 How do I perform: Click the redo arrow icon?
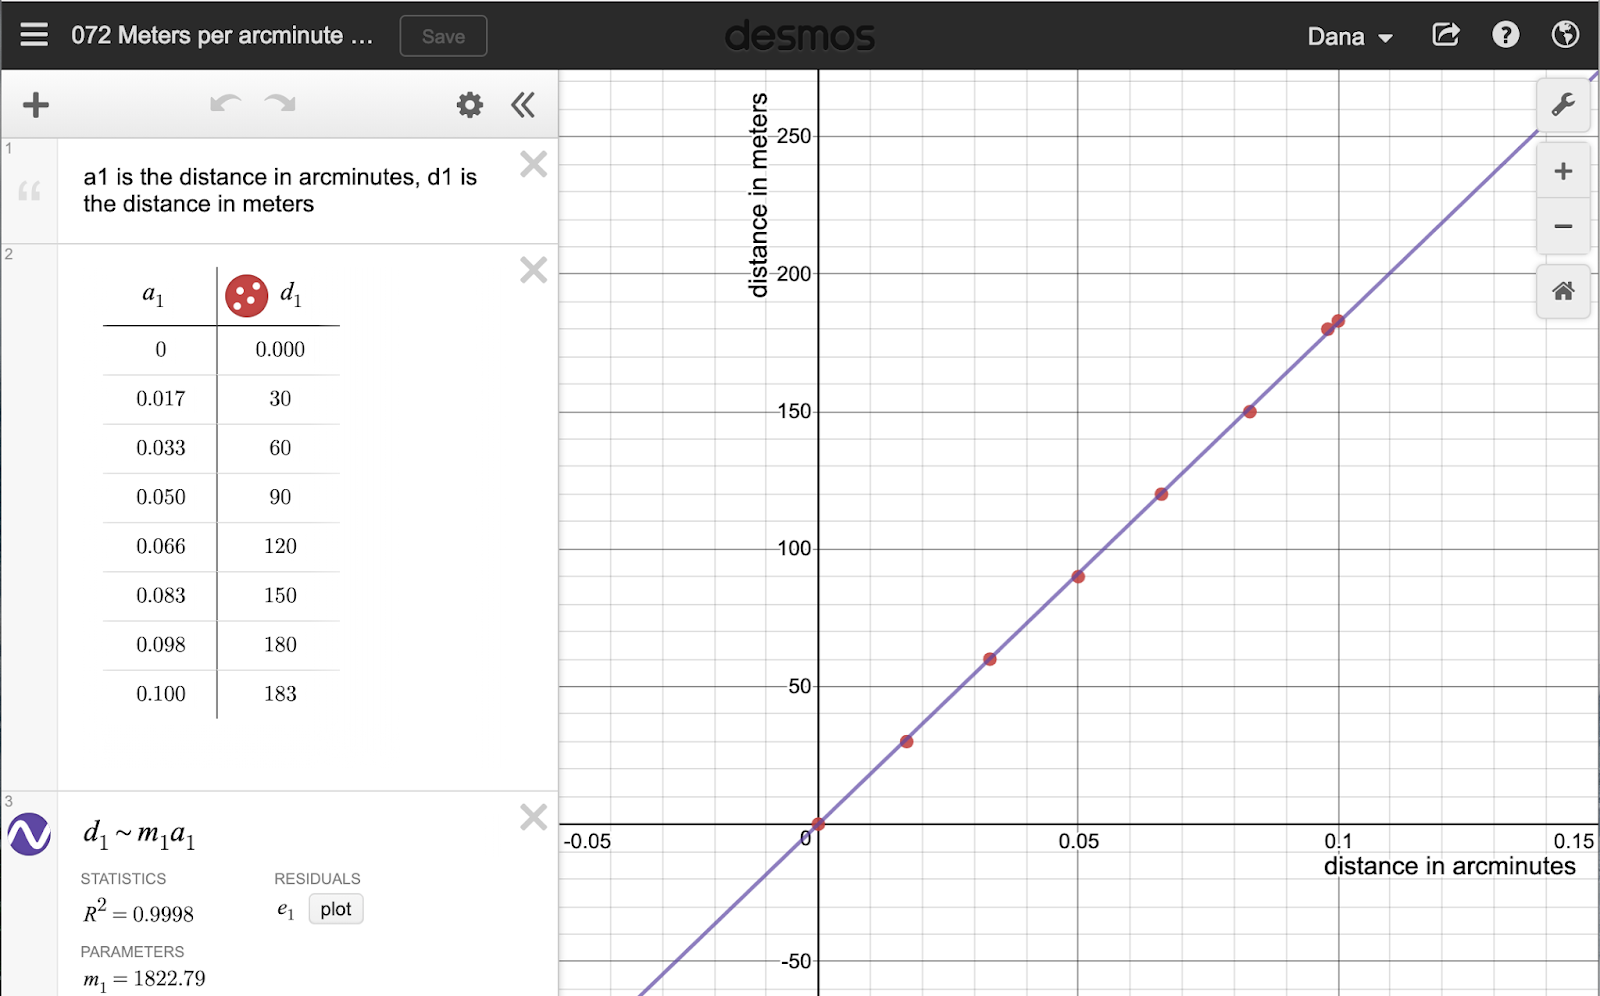280,104
